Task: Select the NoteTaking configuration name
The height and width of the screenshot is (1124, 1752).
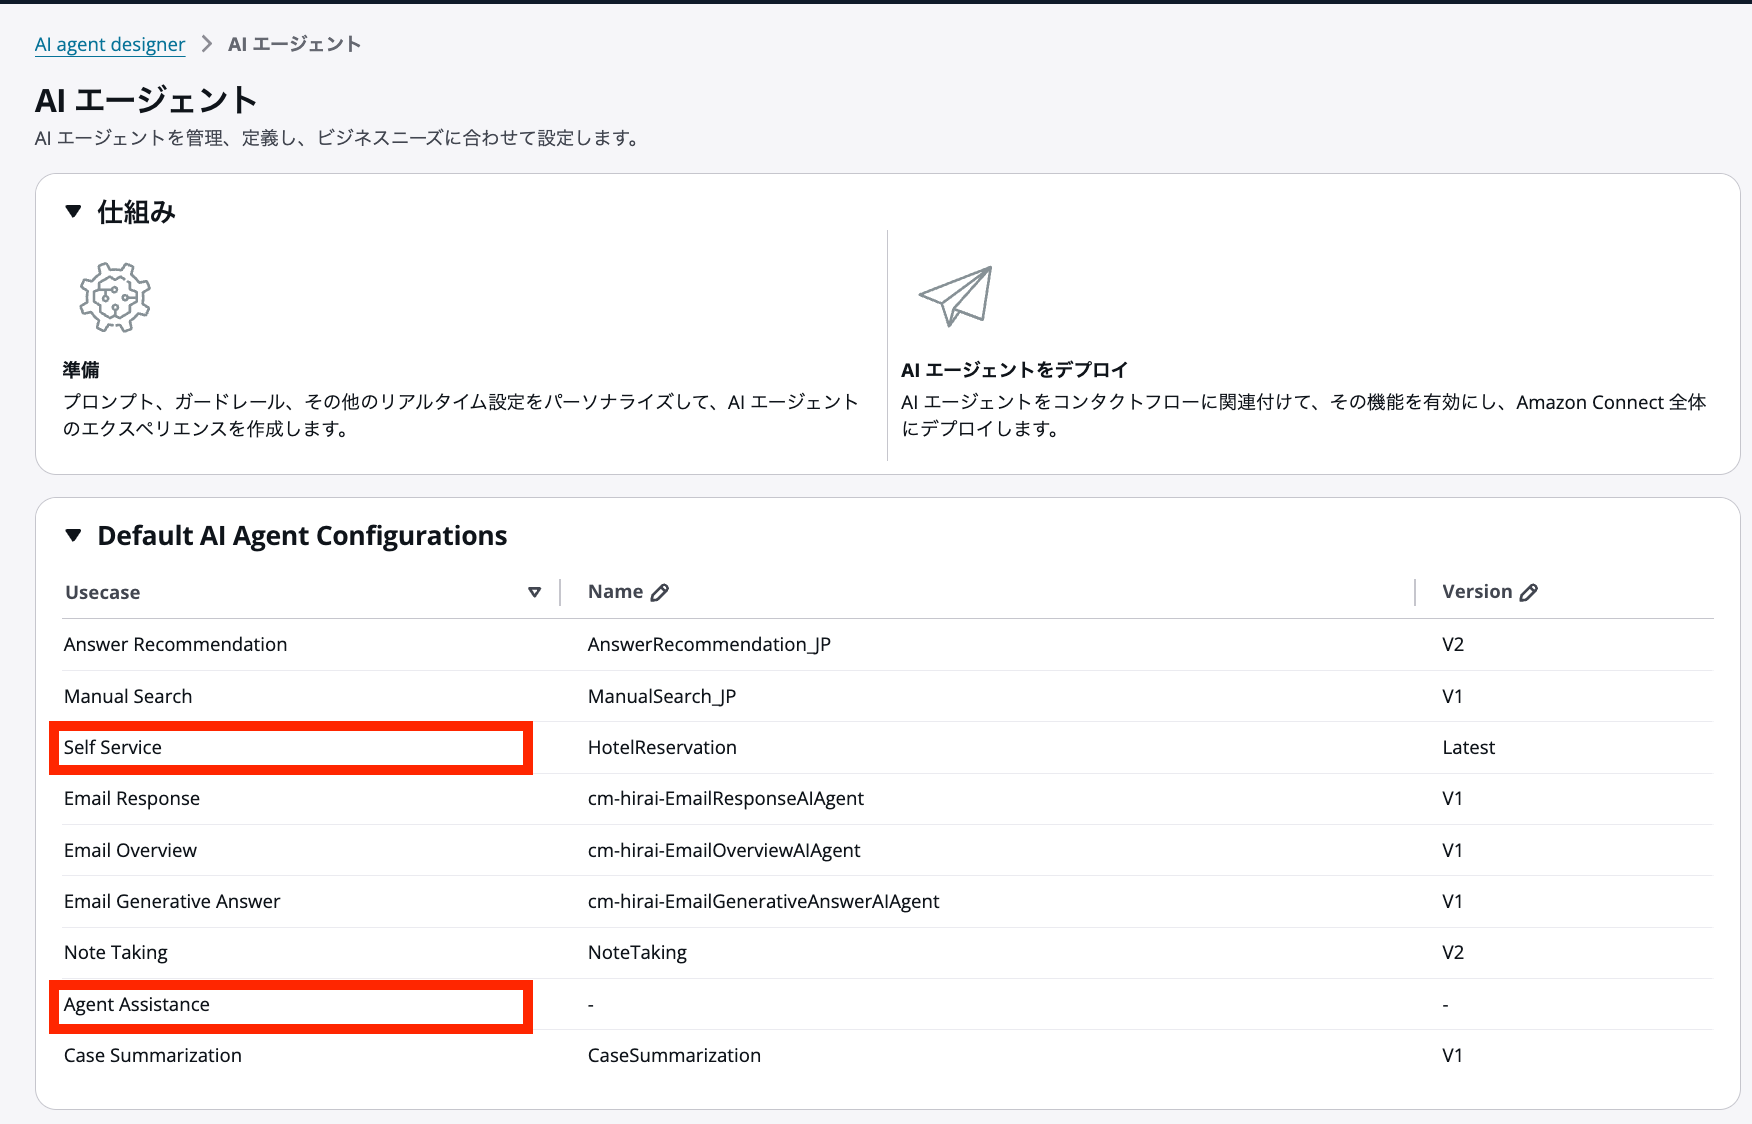Action: coord(637,952)
